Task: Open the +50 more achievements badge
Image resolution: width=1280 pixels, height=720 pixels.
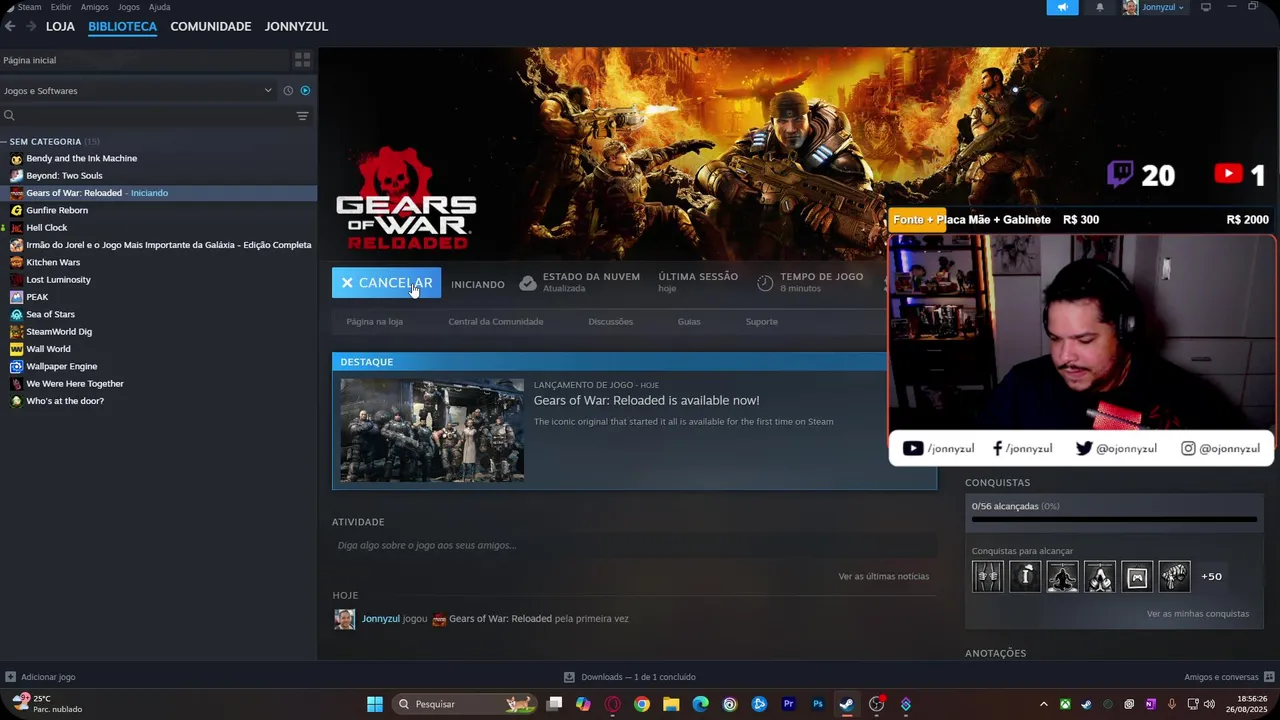Action: 1211,576
